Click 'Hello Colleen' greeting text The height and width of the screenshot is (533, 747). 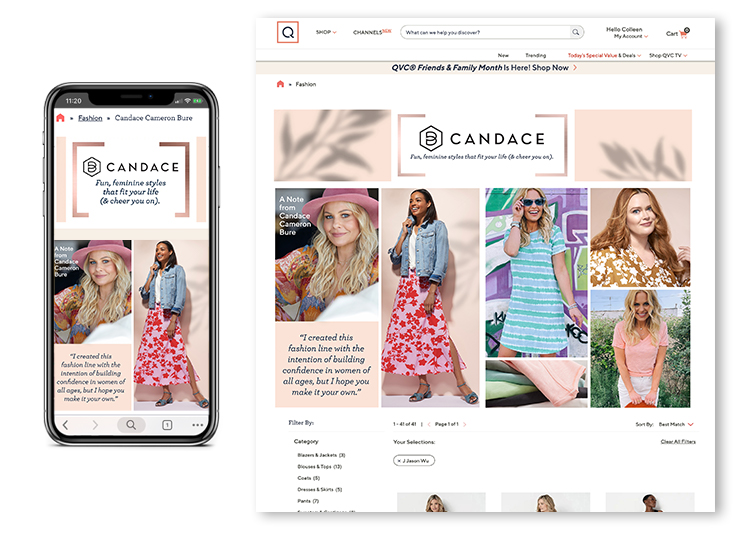click(x=624, y=30)
